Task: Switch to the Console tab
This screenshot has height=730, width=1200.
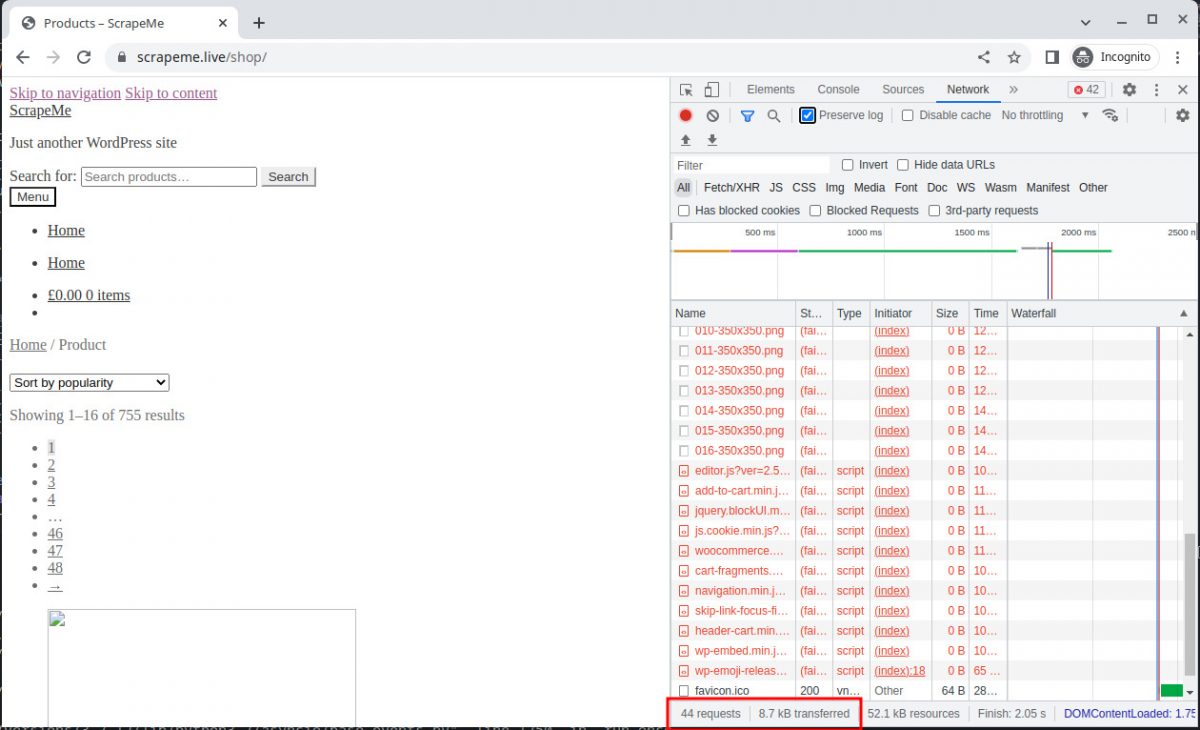Action: point(838,90)
